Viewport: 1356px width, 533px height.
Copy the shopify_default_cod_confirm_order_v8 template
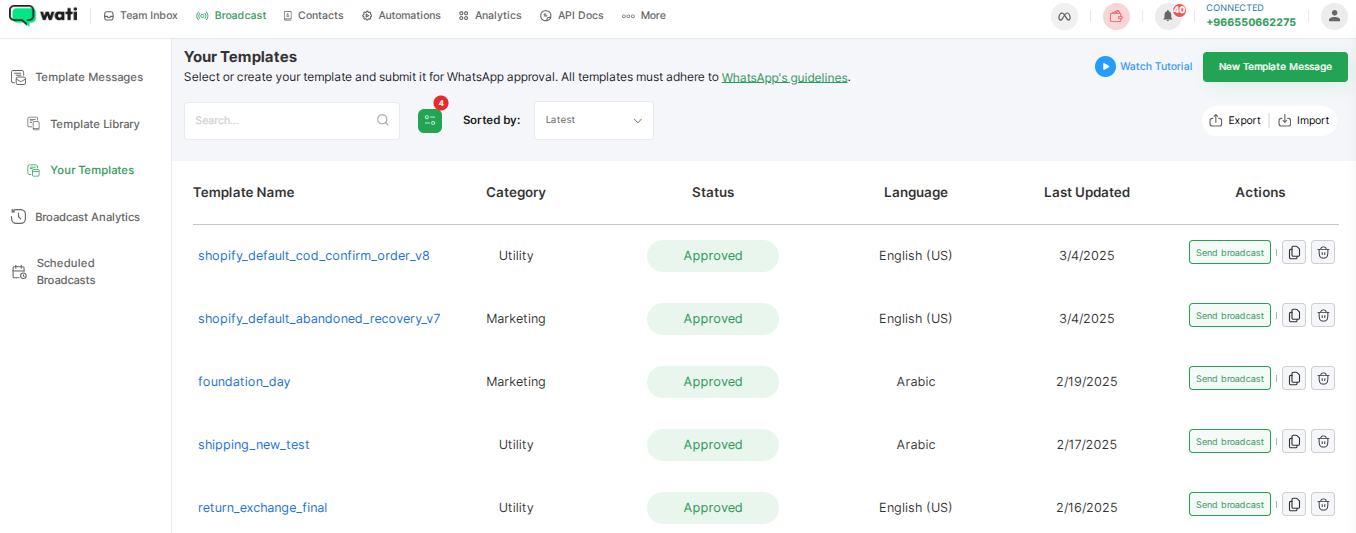pos(1294,253)
